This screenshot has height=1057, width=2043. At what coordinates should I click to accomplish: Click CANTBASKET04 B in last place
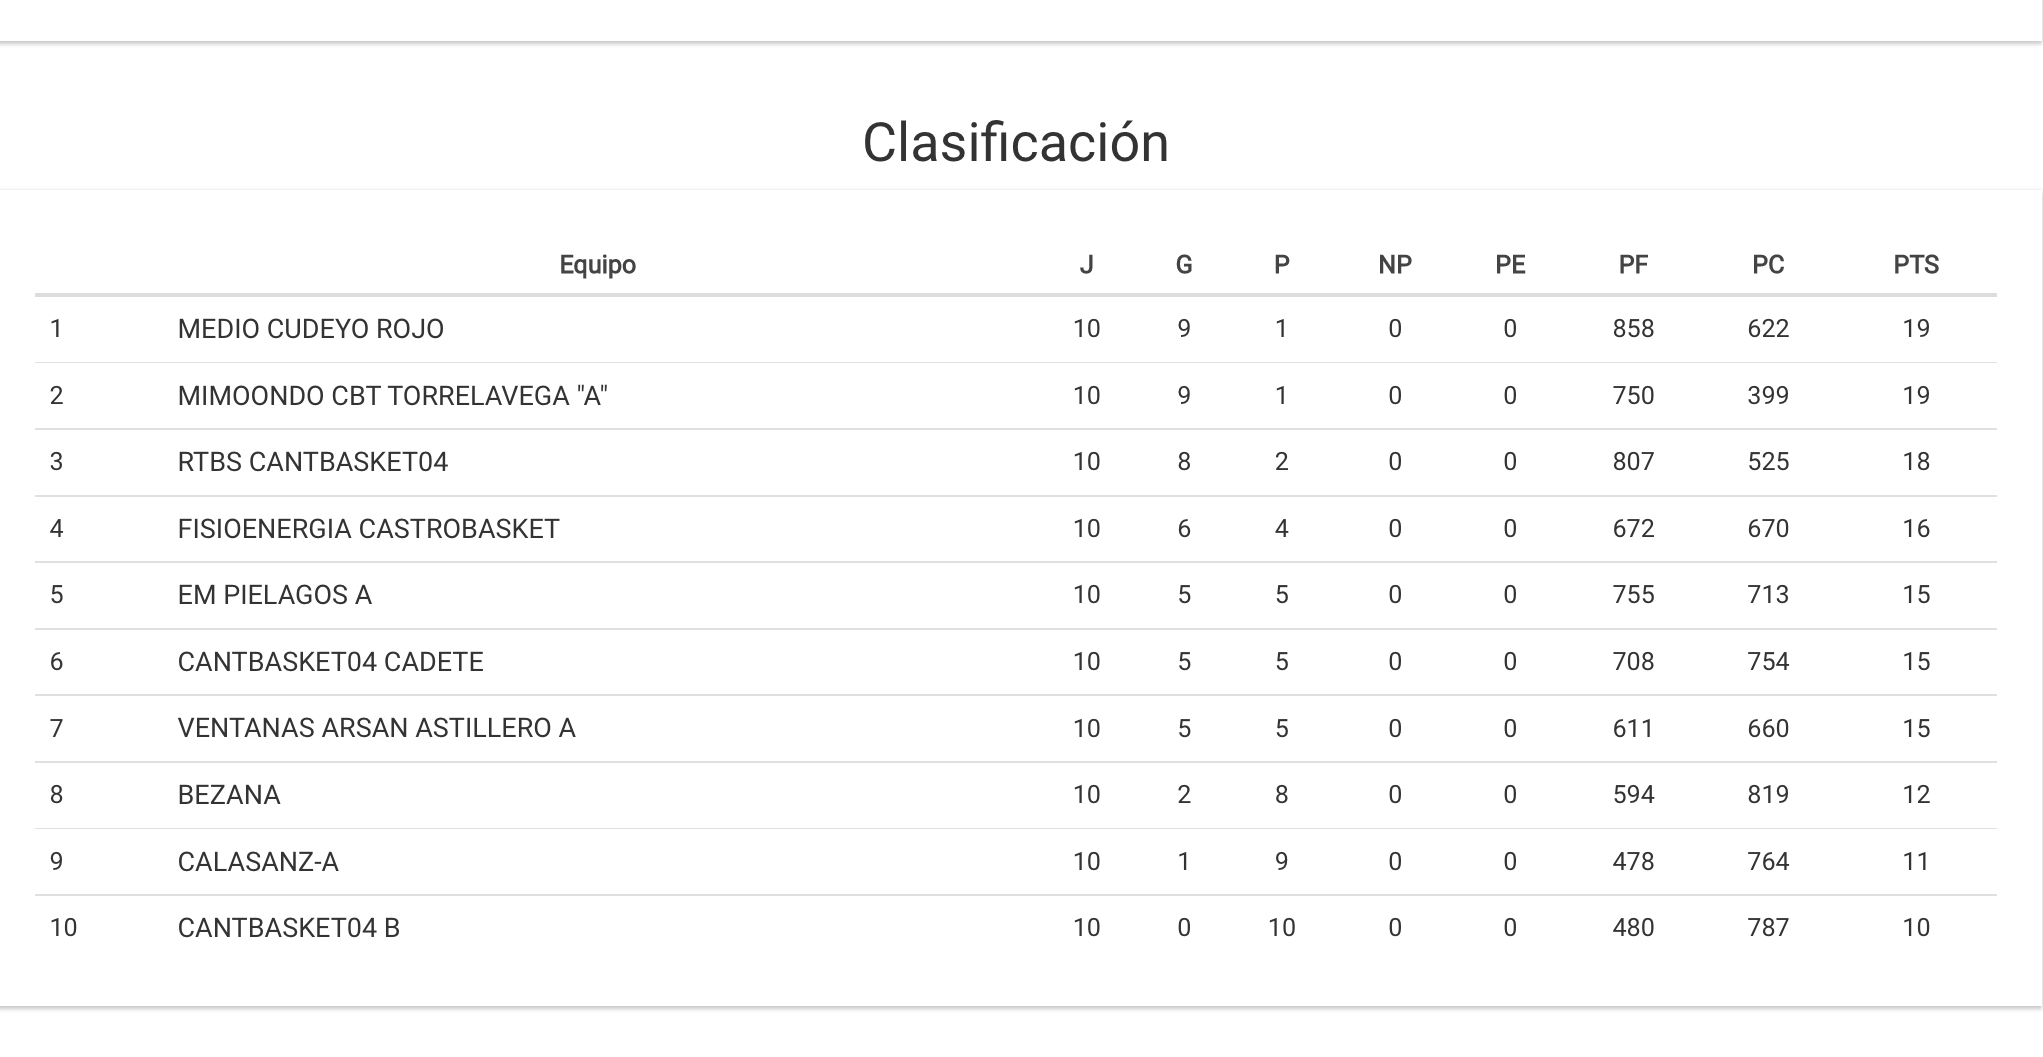coord(288,928)
